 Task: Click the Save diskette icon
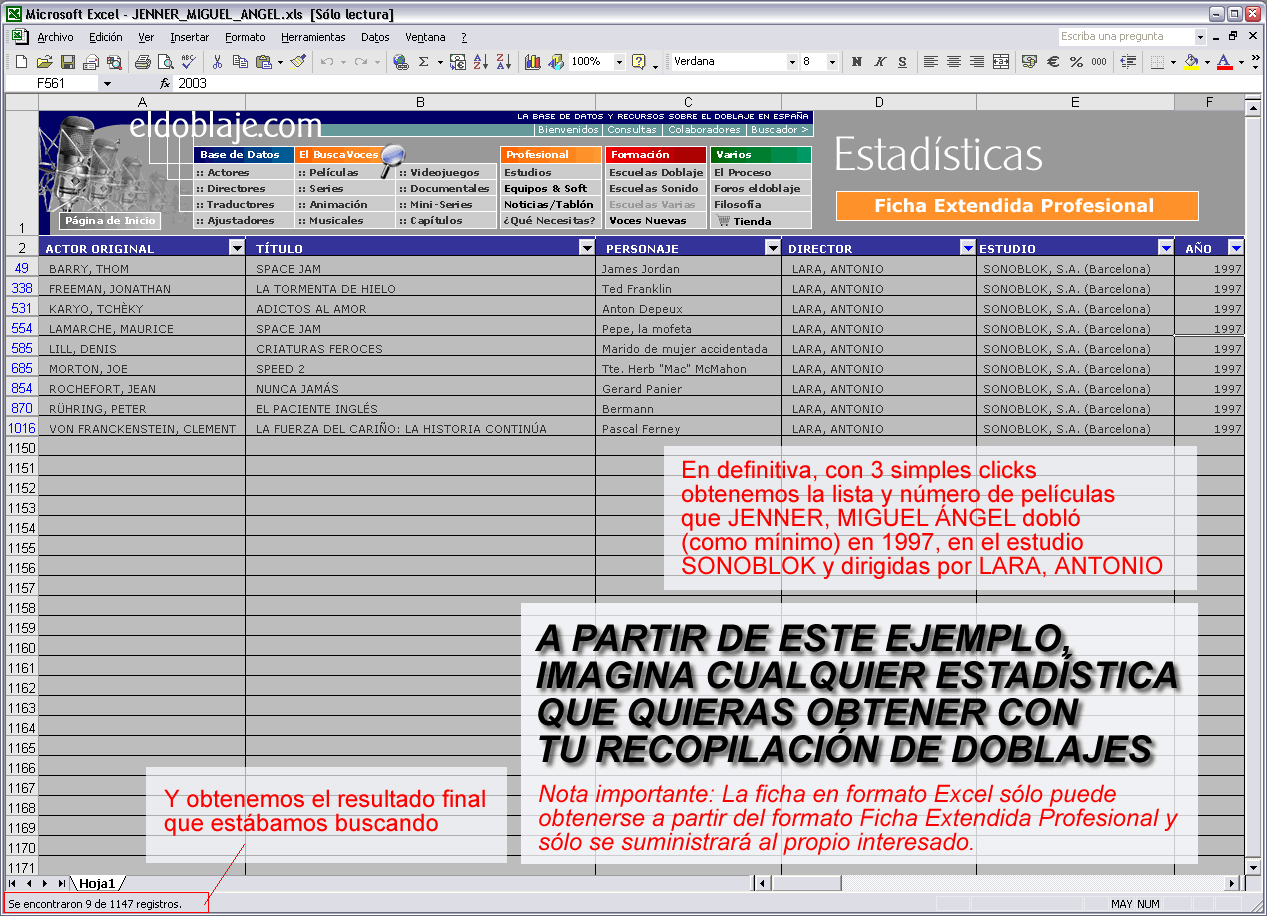(68, 62)
